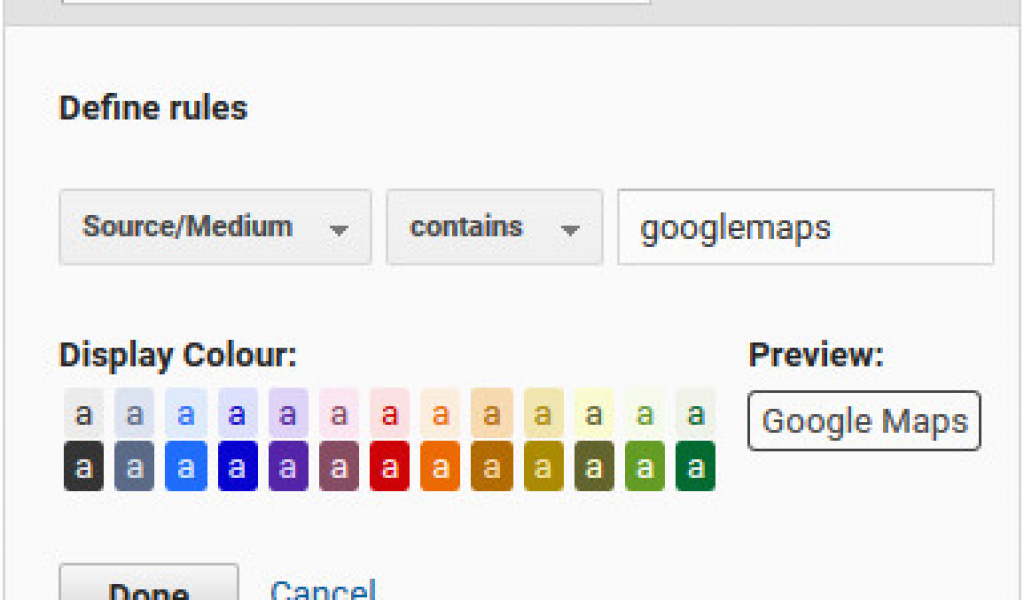Image resolution: width=1024 pixels, height=600 pixels.
Task: Open the Source/Medium dropdown
Action: click(215, 227)
